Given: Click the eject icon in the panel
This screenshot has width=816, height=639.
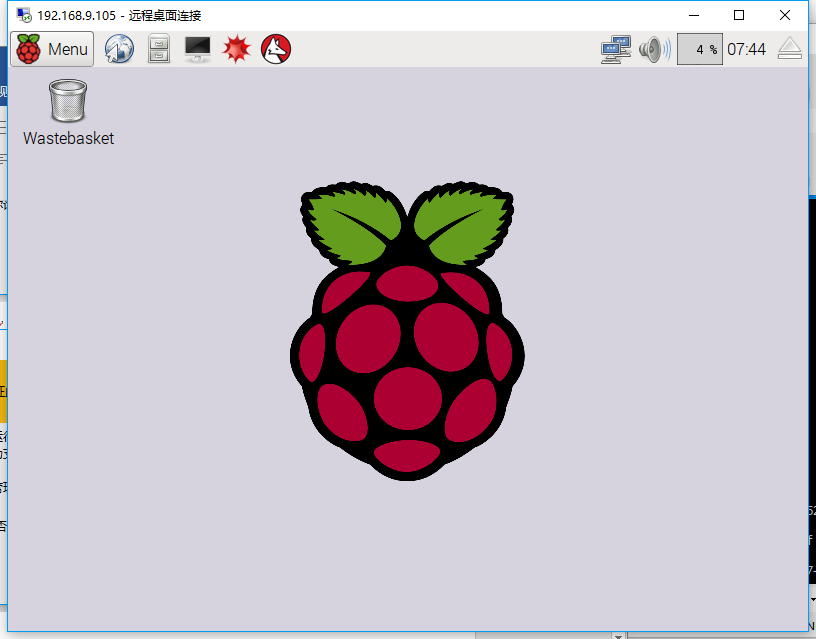Looking at the screenshot, I should coord(789,49).
